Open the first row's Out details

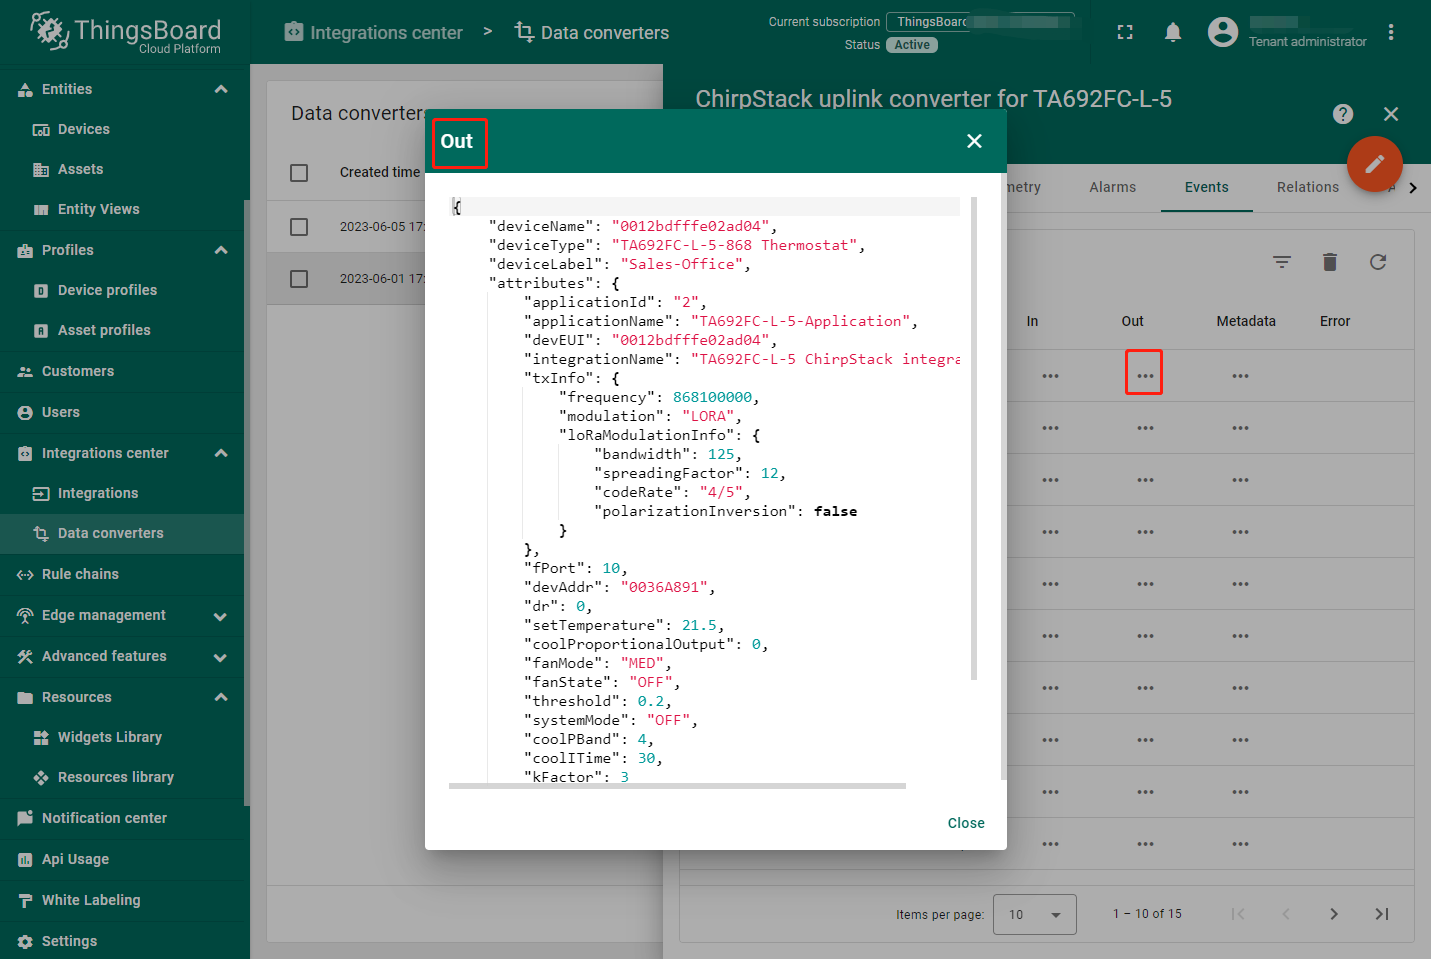click(1145, 376)
